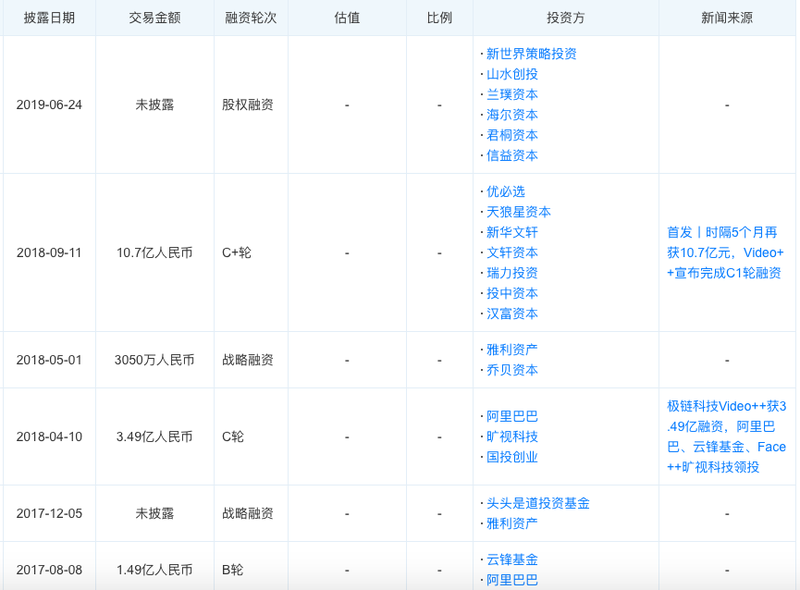Click 阿里巴巴 in the B轮 row
This screenshot has height=590, width=800.
tap(512, 580)
